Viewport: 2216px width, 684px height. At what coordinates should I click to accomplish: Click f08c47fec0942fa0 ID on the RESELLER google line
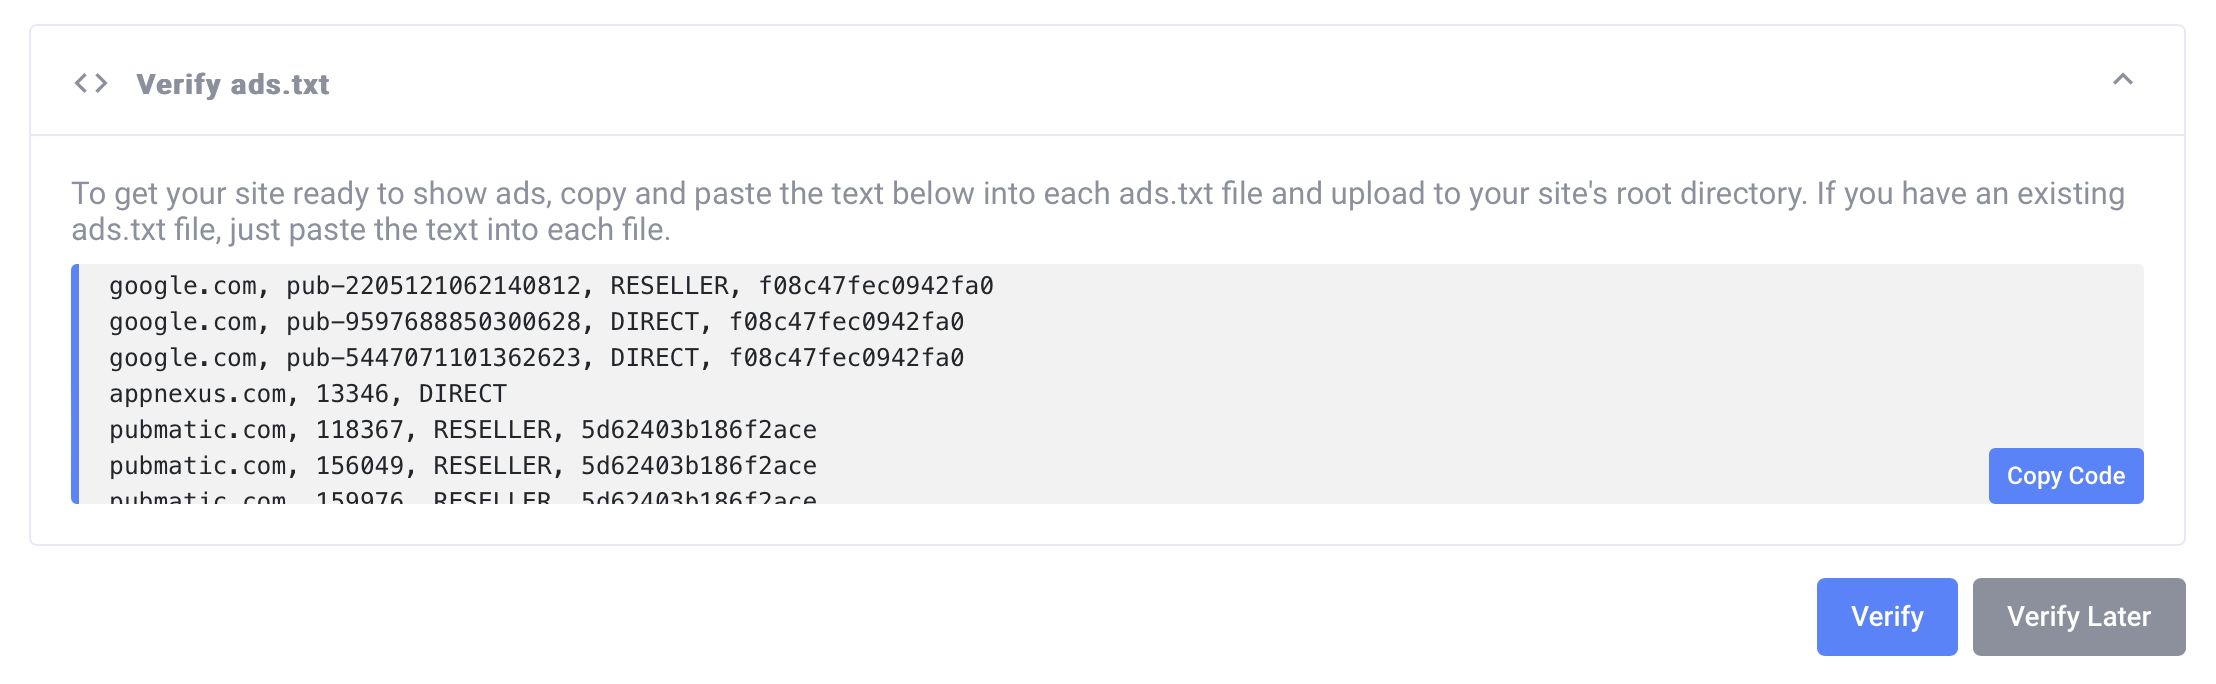pos(875,286)
